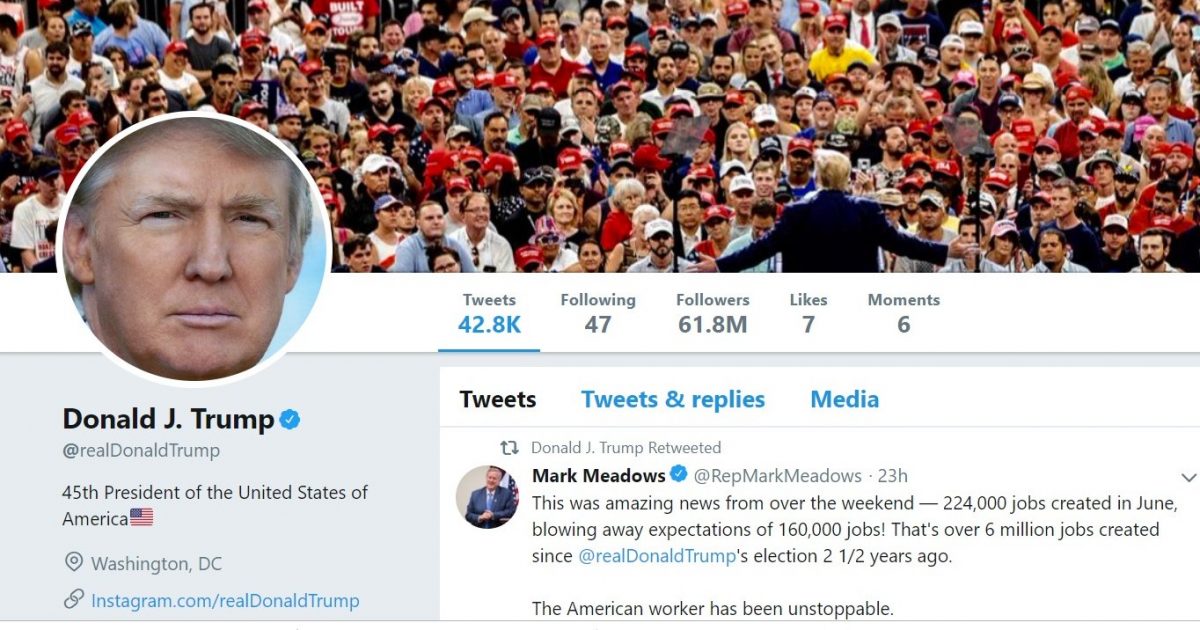Screen dimensions: 1200x630
Task: View the 61.8M Followers list
Action: click(712, 312)
